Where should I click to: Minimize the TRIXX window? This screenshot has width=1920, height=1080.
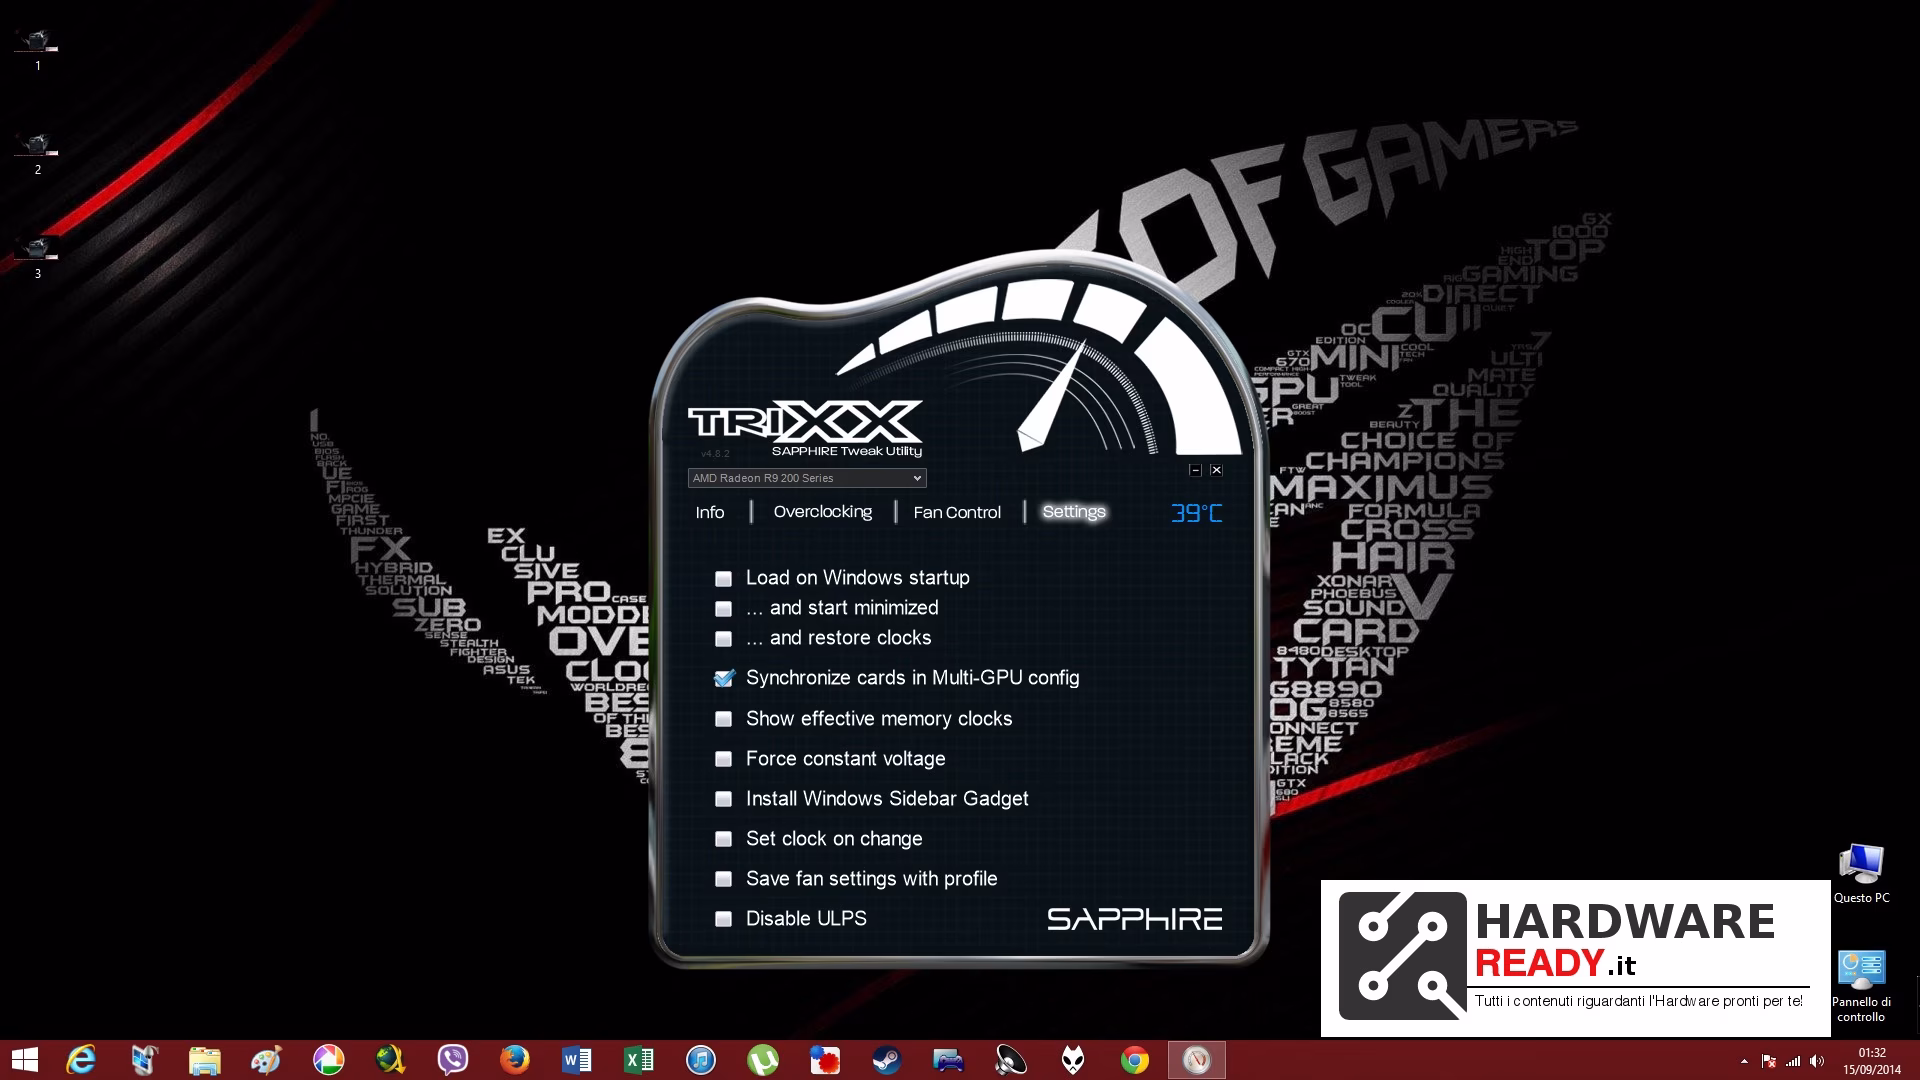click(1195, 470)
